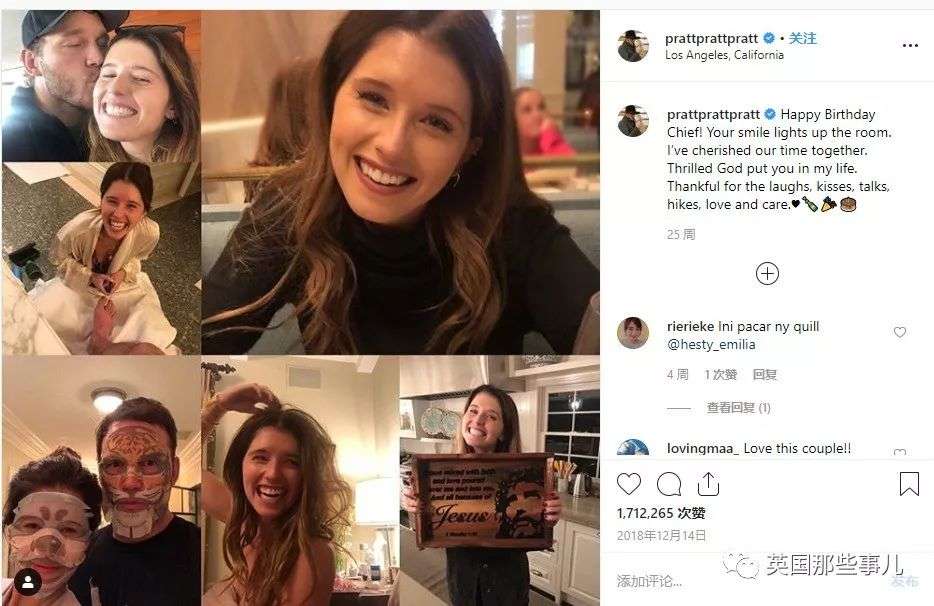Click lovingmaa_ commenter avatar
Image resolution: width=934 pixels, height=606 pixels.
(633, 450)
